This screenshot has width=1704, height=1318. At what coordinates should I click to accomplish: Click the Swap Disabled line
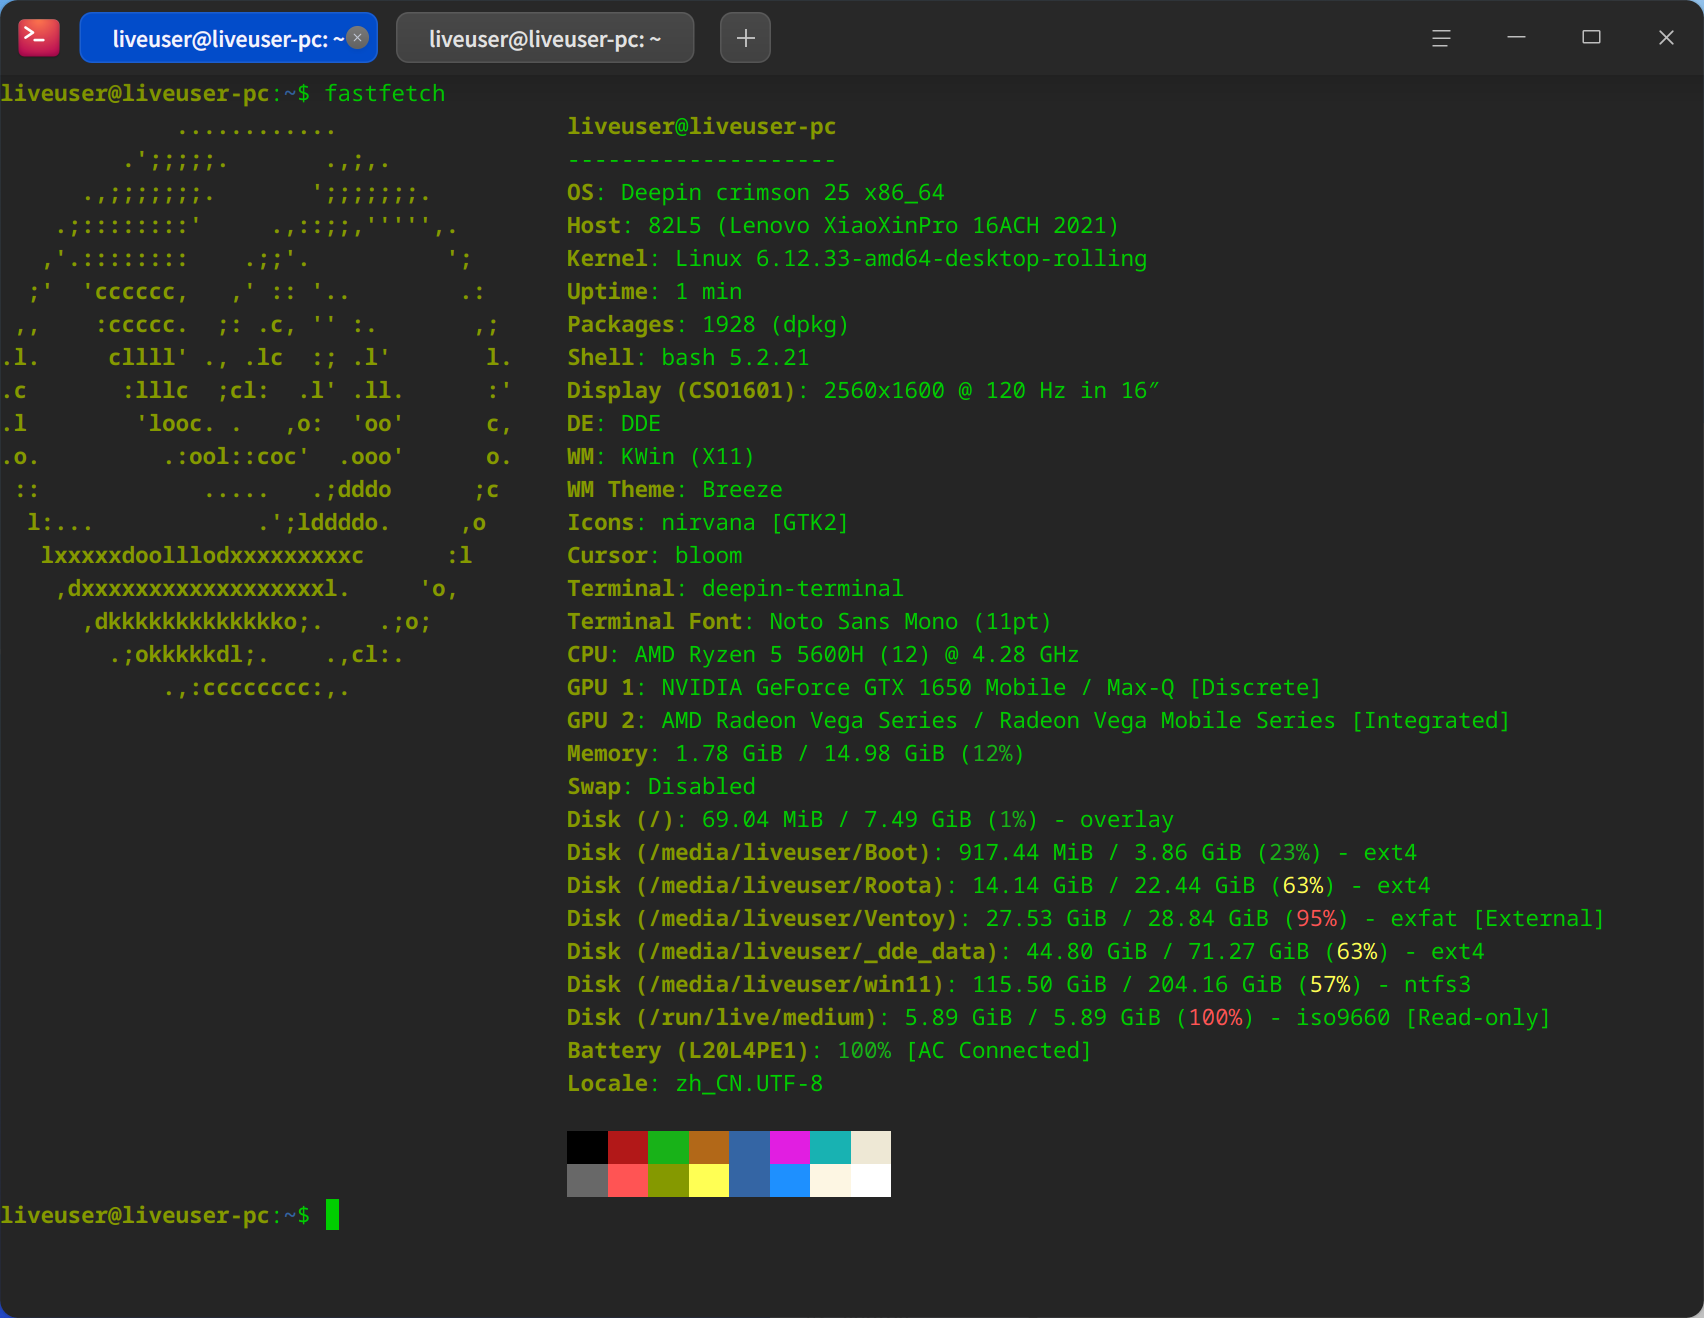click(661, 786)
